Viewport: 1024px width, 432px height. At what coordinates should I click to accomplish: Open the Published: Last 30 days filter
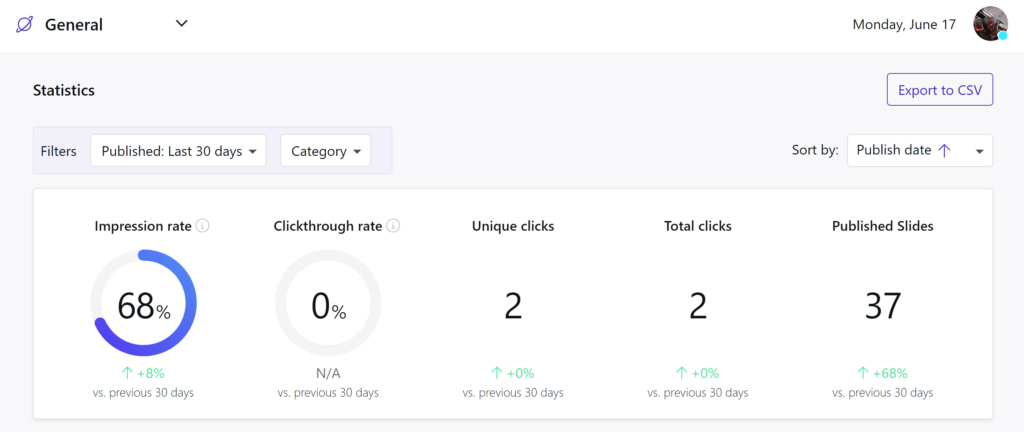pos(178,151)
